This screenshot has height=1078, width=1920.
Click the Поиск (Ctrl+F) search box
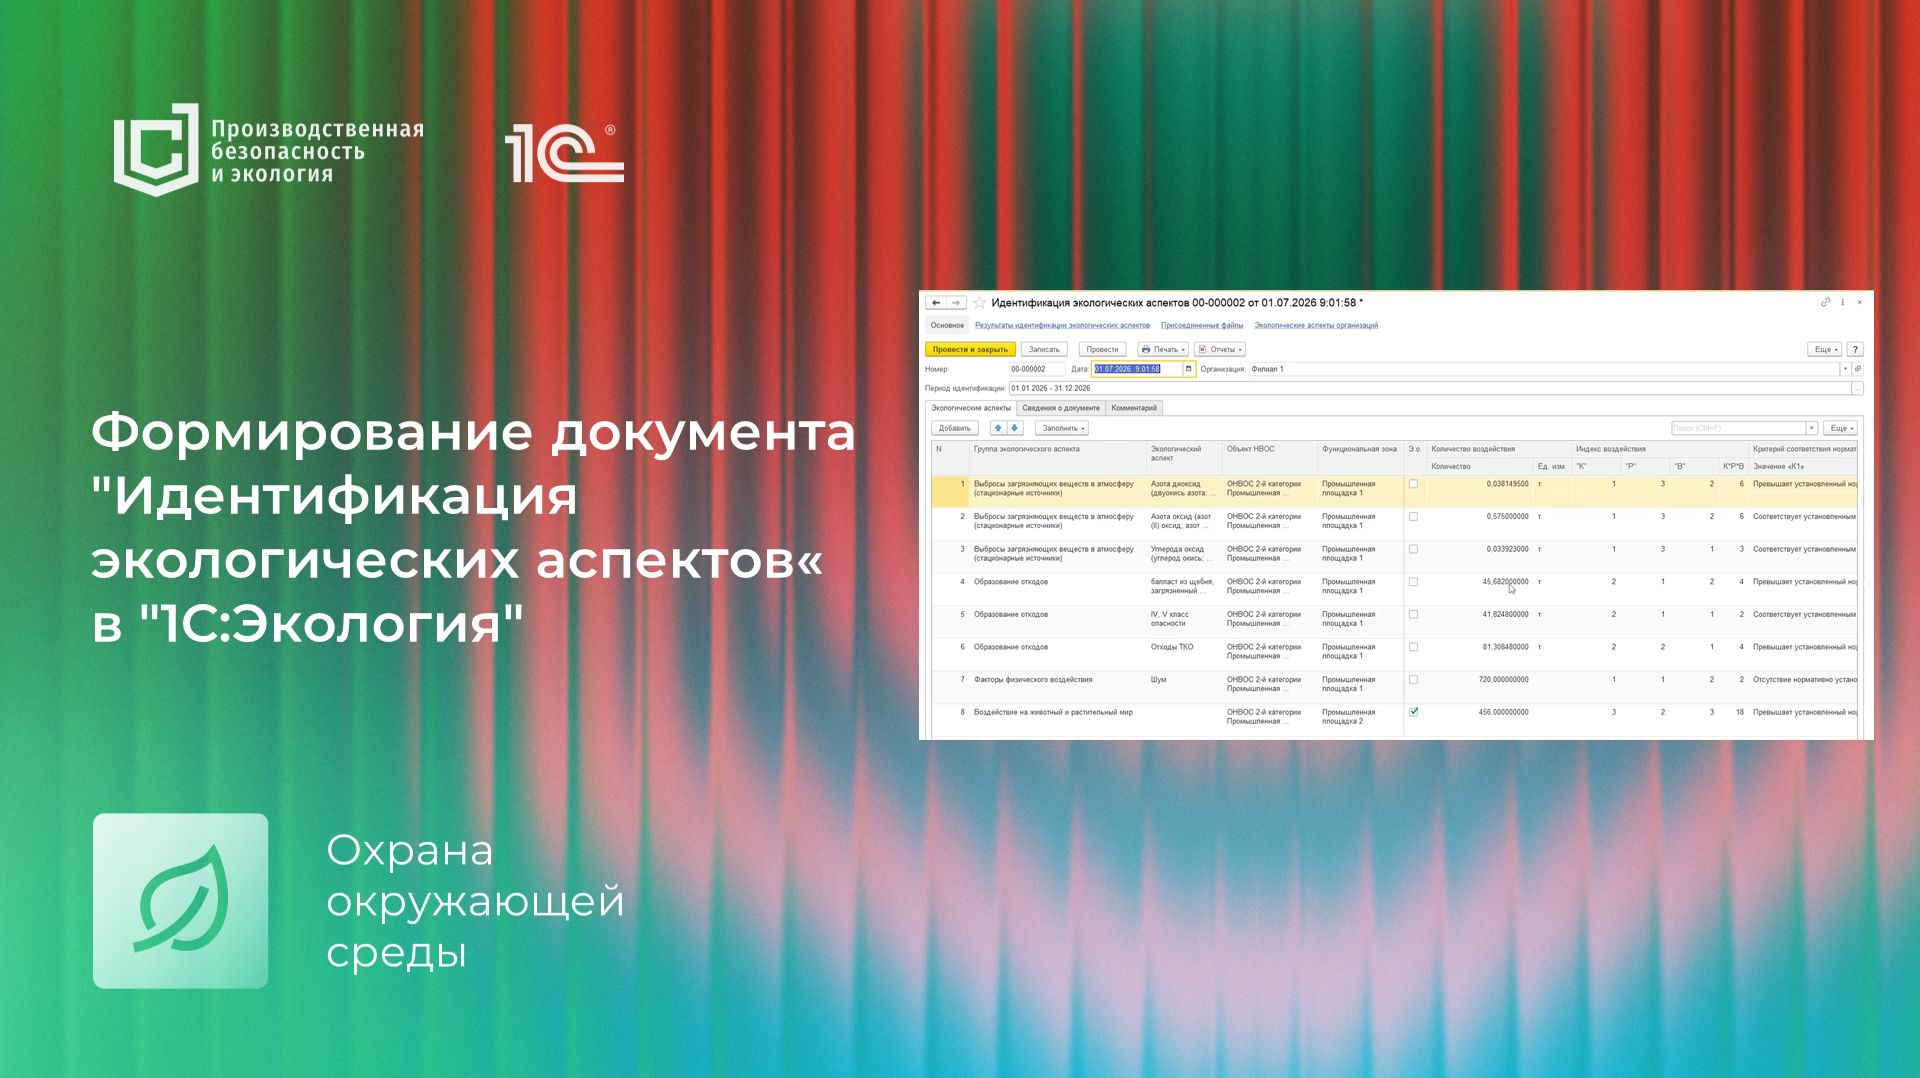(x=1738, y=428)
